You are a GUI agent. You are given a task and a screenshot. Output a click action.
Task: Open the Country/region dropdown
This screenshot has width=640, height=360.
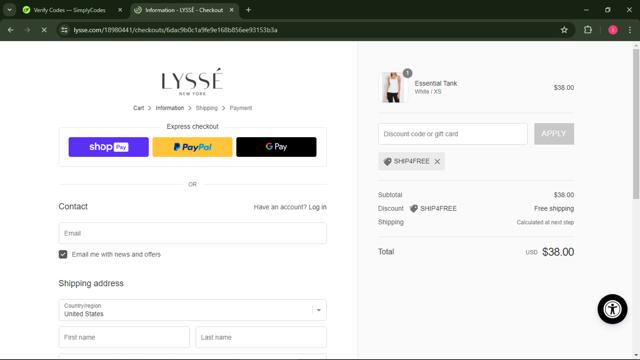pyautogui.click(x=192, y=310)
